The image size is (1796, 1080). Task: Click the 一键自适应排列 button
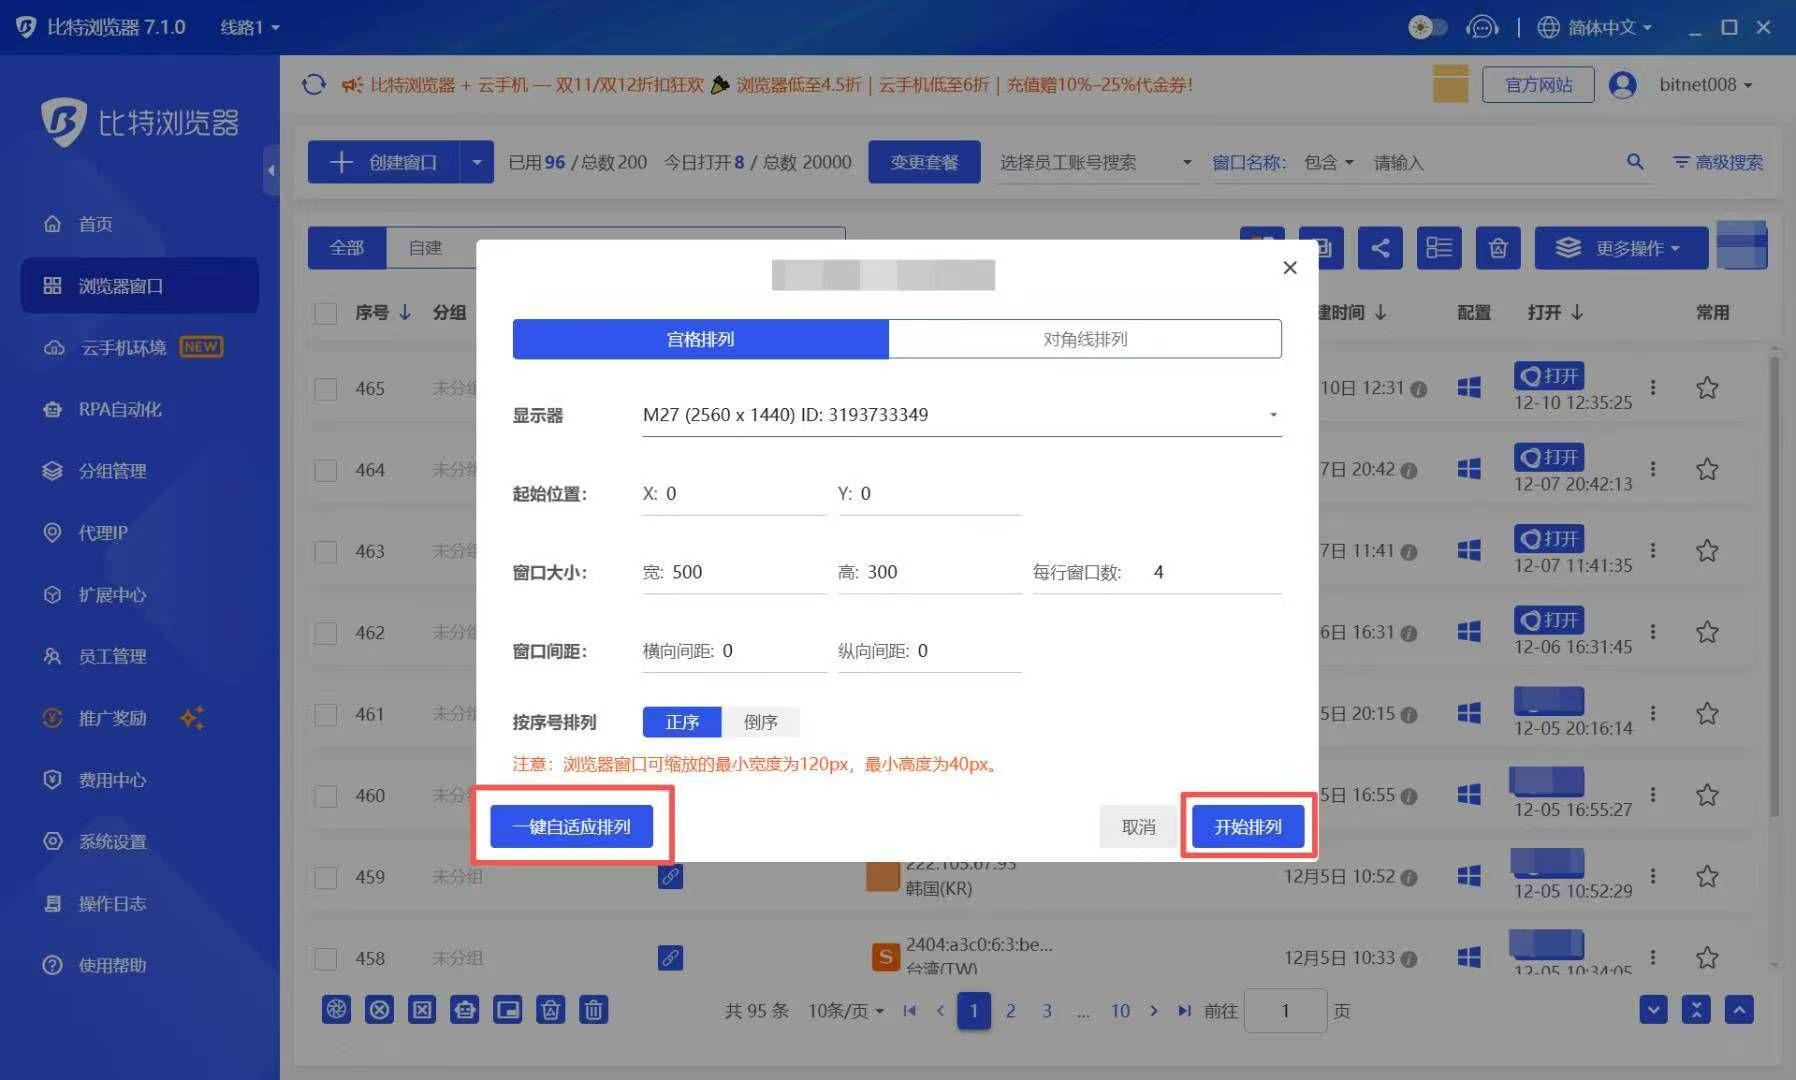tap(571, 825)
